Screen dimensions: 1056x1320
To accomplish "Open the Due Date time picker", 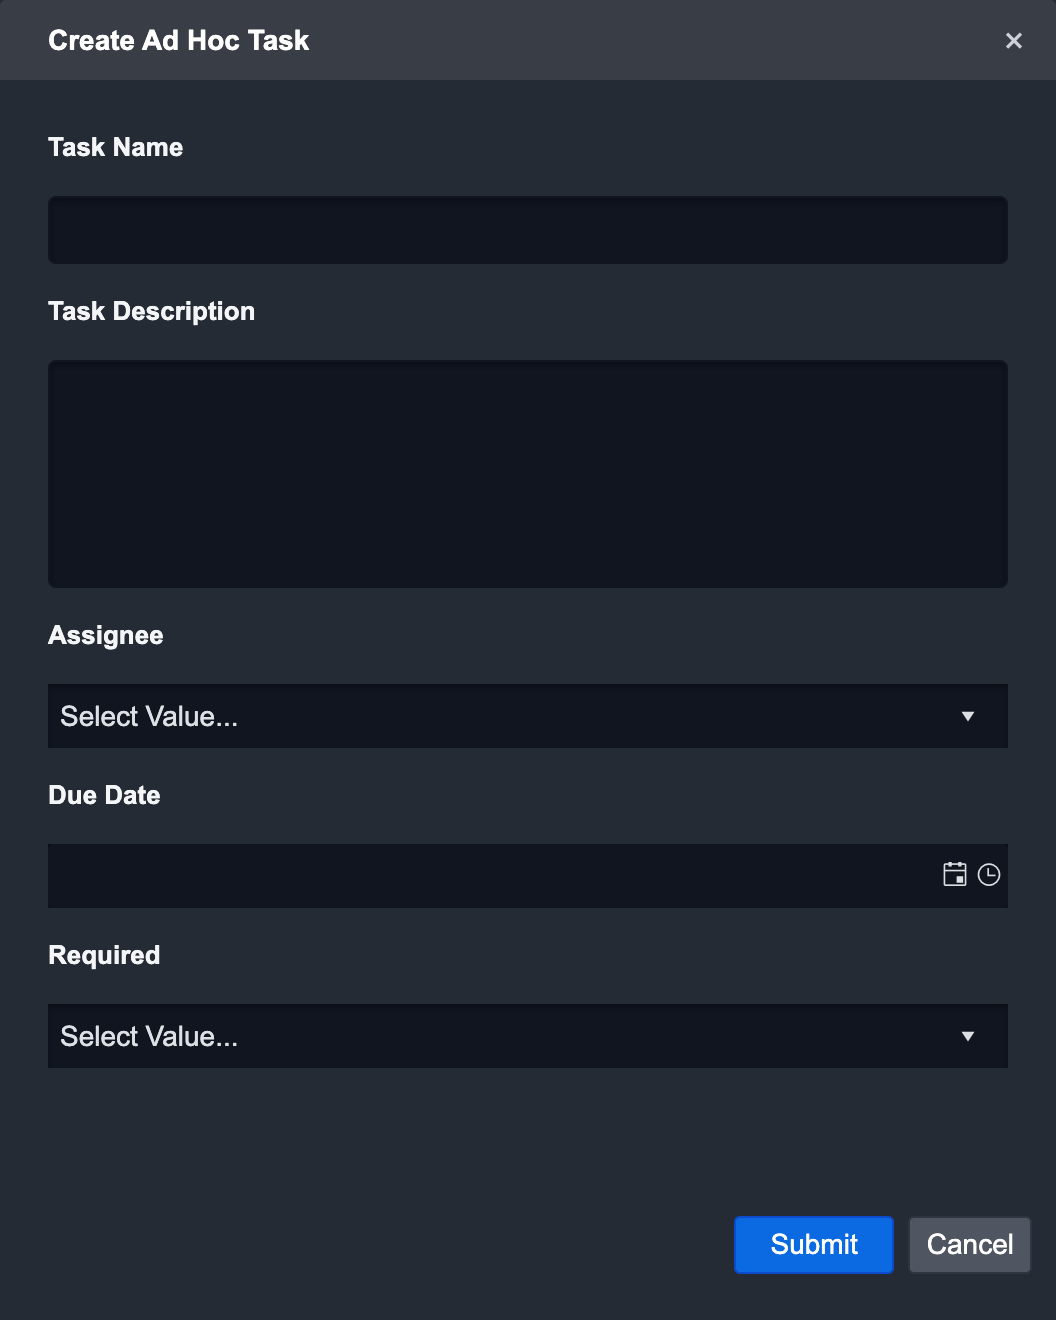I will [x=989, y=875].
